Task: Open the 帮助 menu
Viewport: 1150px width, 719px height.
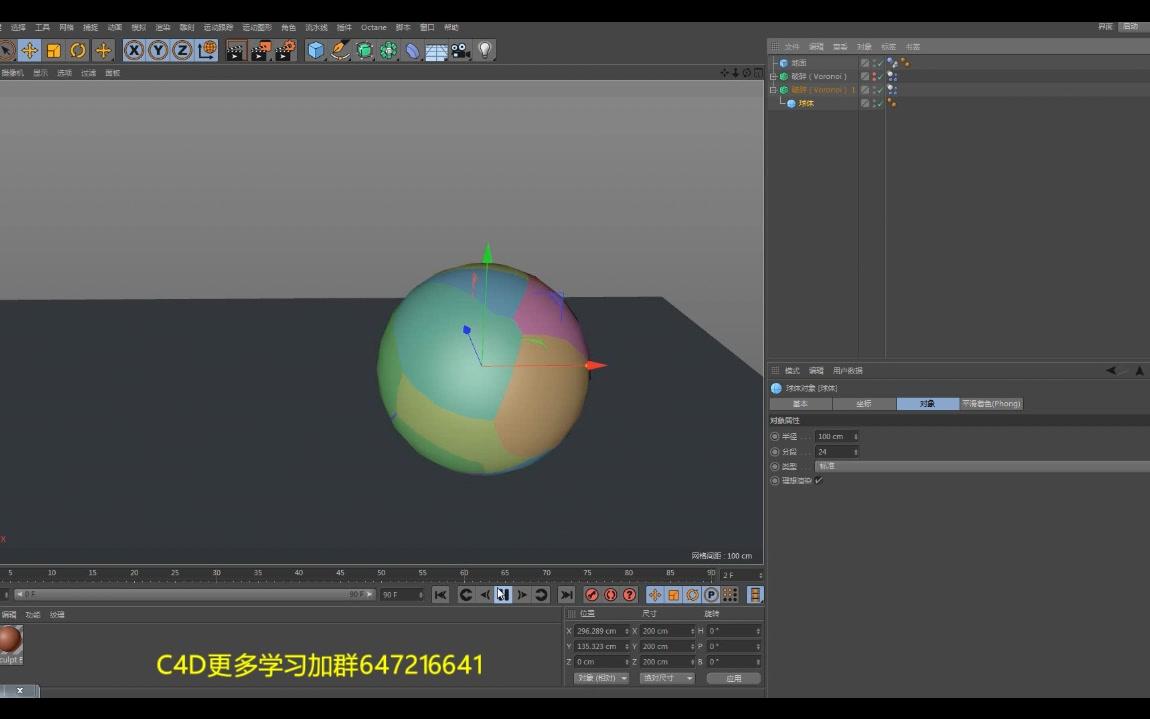Action: 451,27
